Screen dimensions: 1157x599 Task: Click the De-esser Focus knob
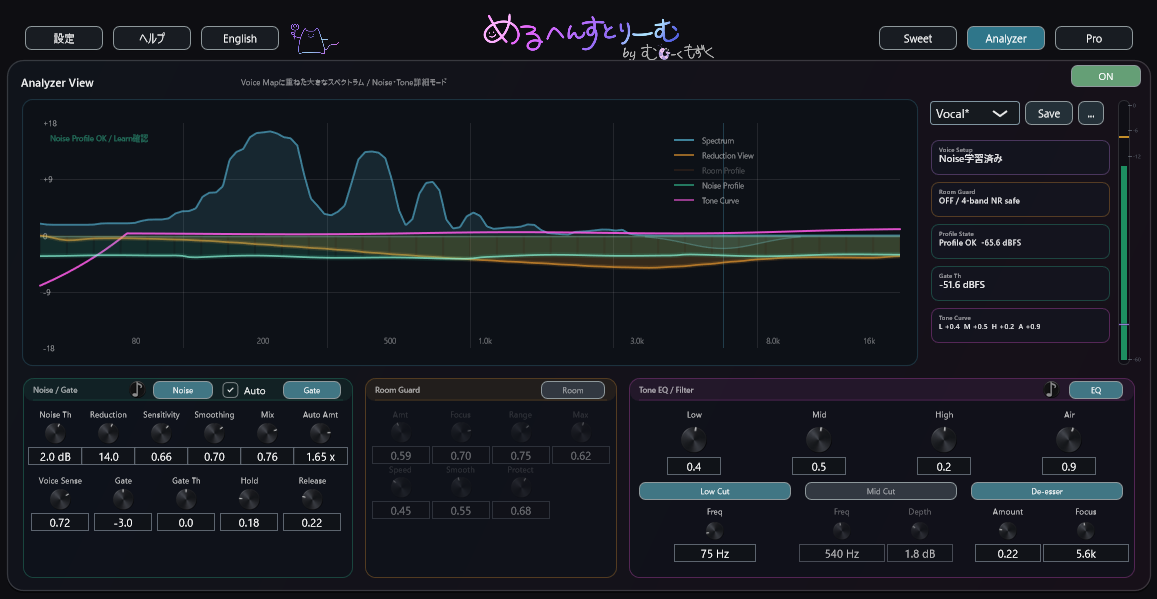pos(1085,530)
